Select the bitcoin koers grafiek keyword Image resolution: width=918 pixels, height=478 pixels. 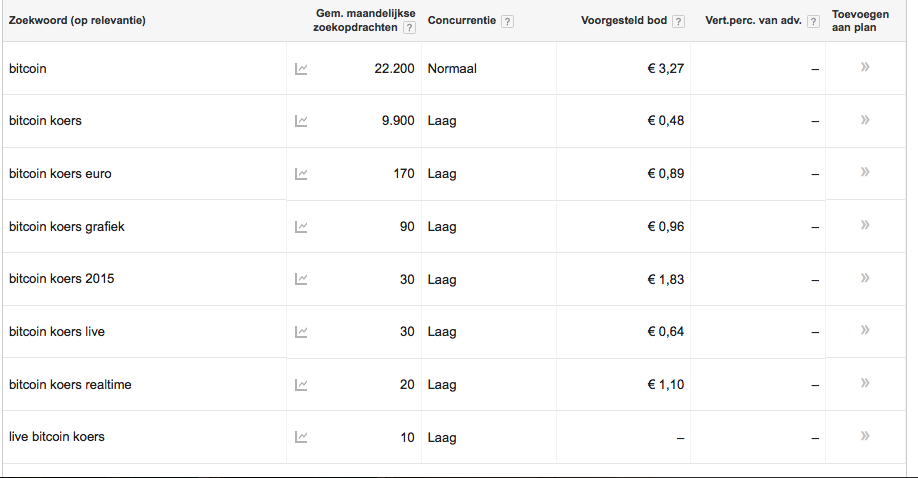coord(67,227)
